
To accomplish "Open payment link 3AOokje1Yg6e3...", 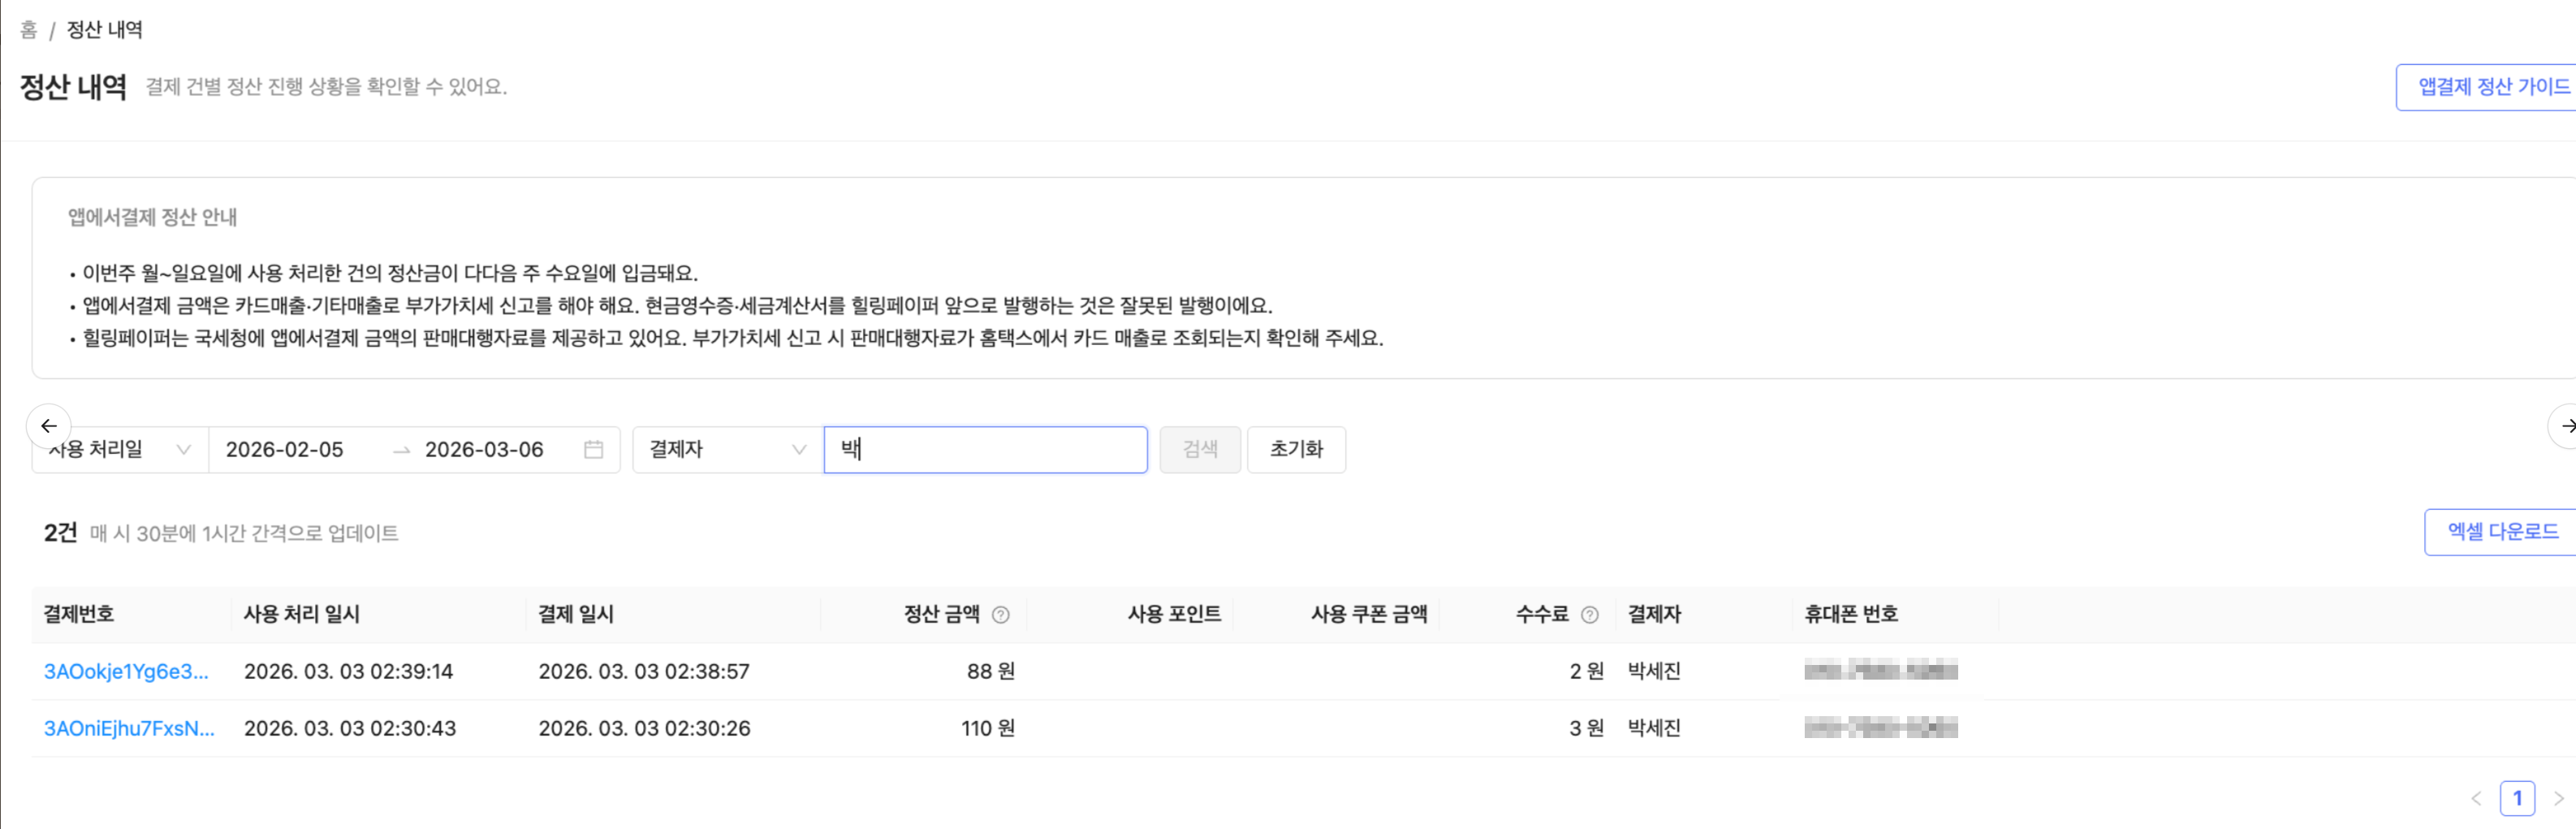I will (126, 672).
